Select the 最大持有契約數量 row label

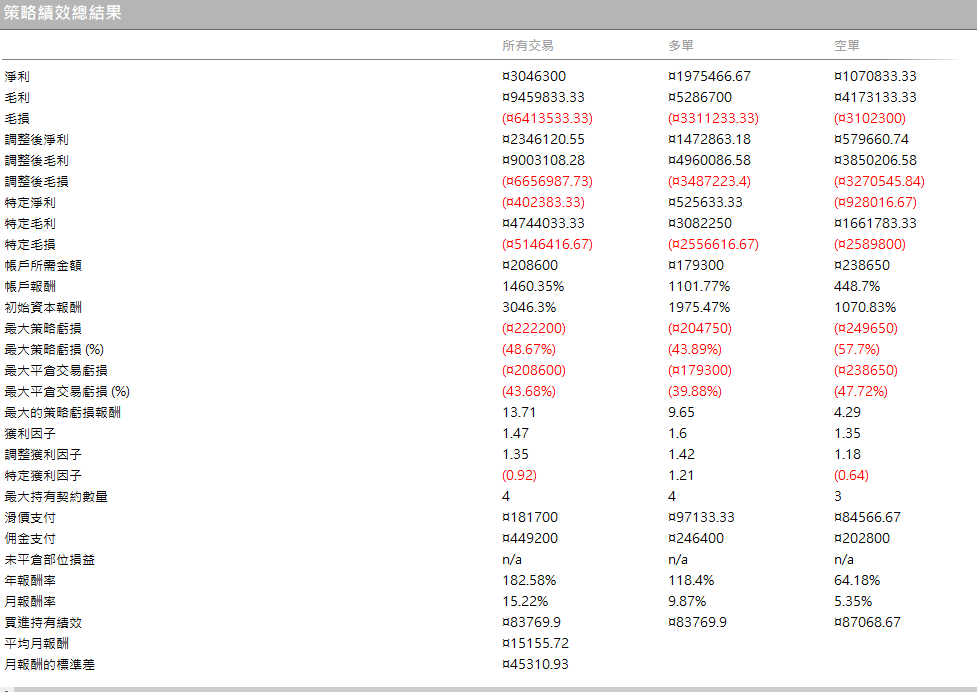56,496
